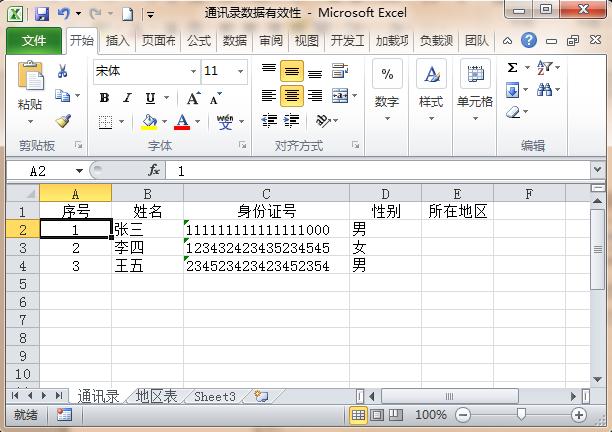This screenshot has width=612, height=432.
Task: Toggle center horizontal alignment
Action: pos(291,96)
